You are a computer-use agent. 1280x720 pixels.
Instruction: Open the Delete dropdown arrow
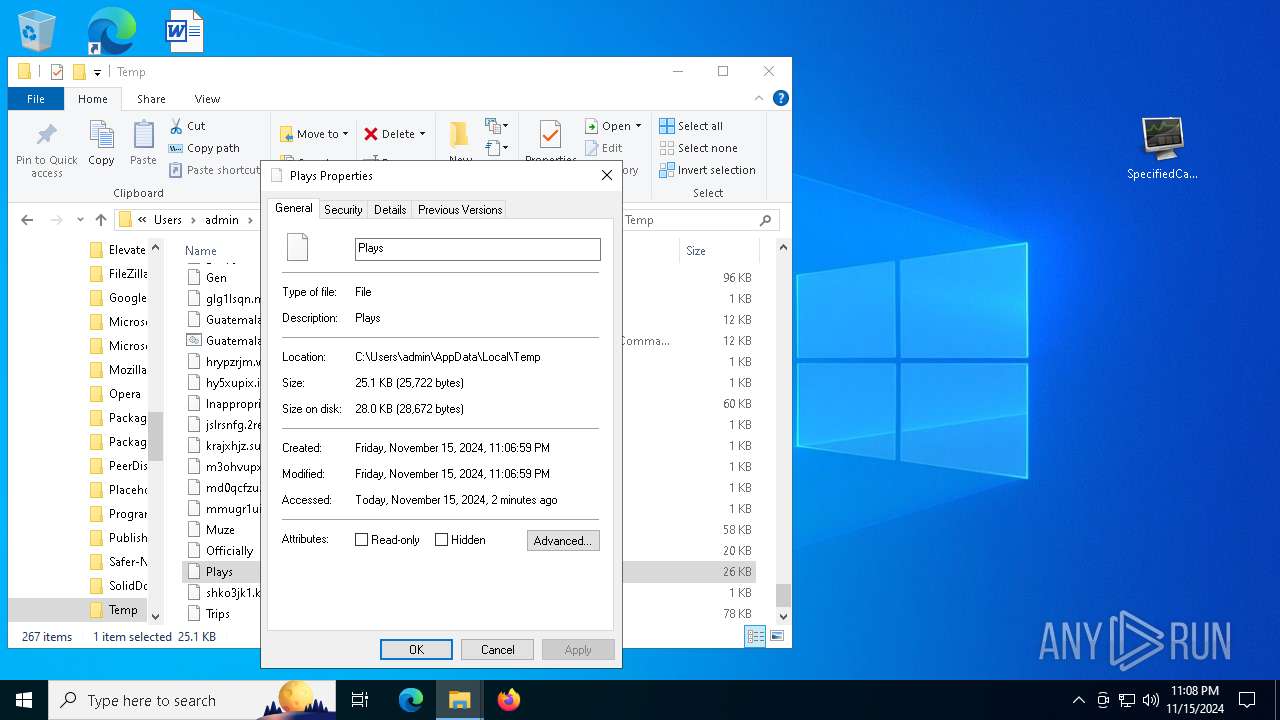422,134
